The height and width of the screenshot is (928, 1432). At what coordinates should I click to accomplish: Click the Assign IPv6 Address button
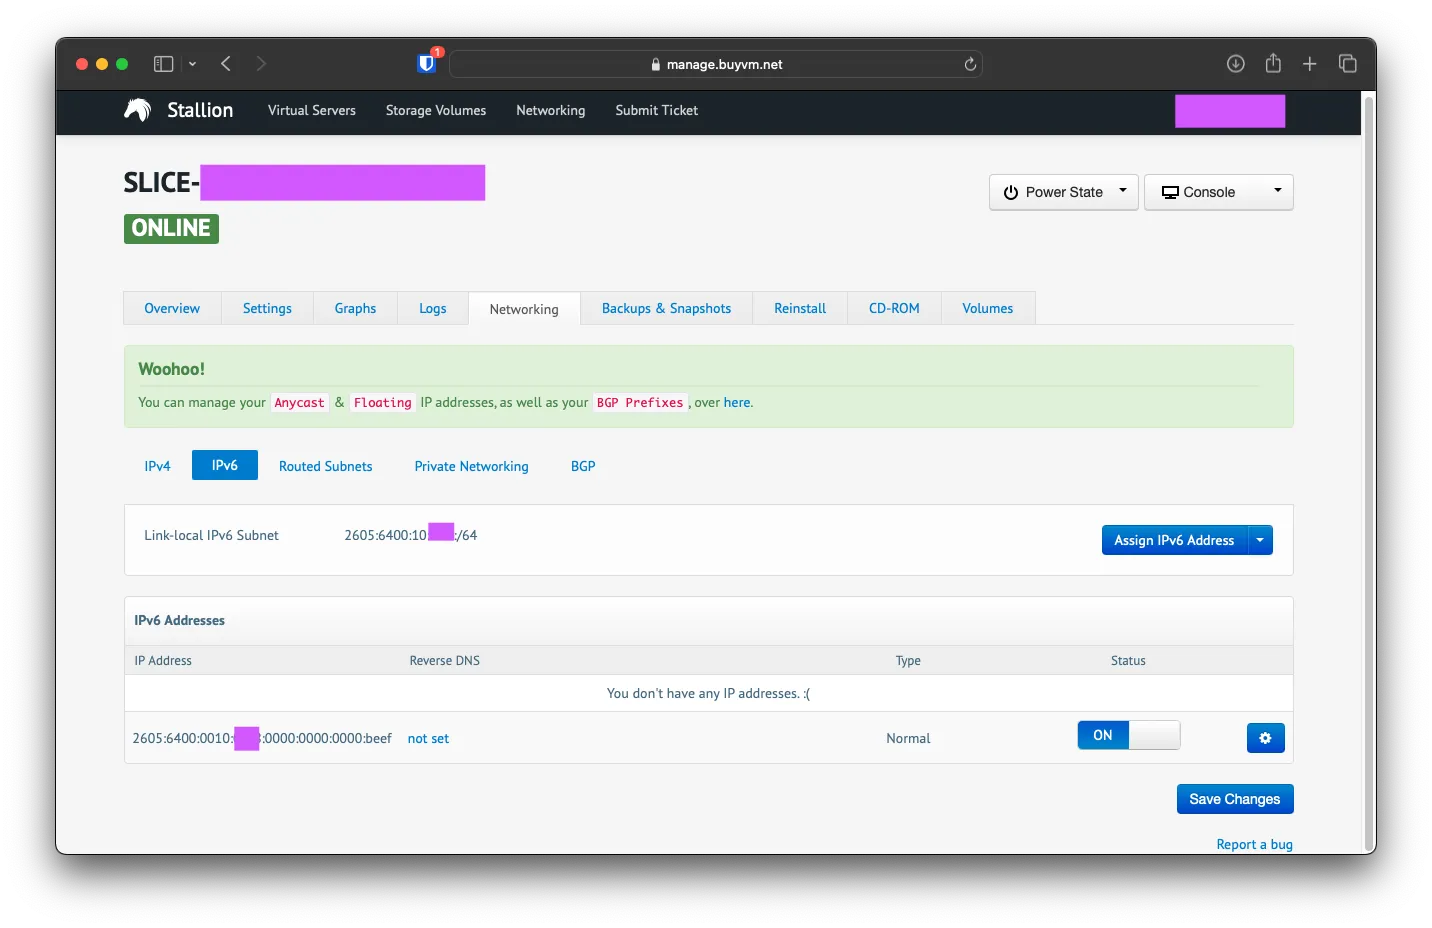[1174, 540]
